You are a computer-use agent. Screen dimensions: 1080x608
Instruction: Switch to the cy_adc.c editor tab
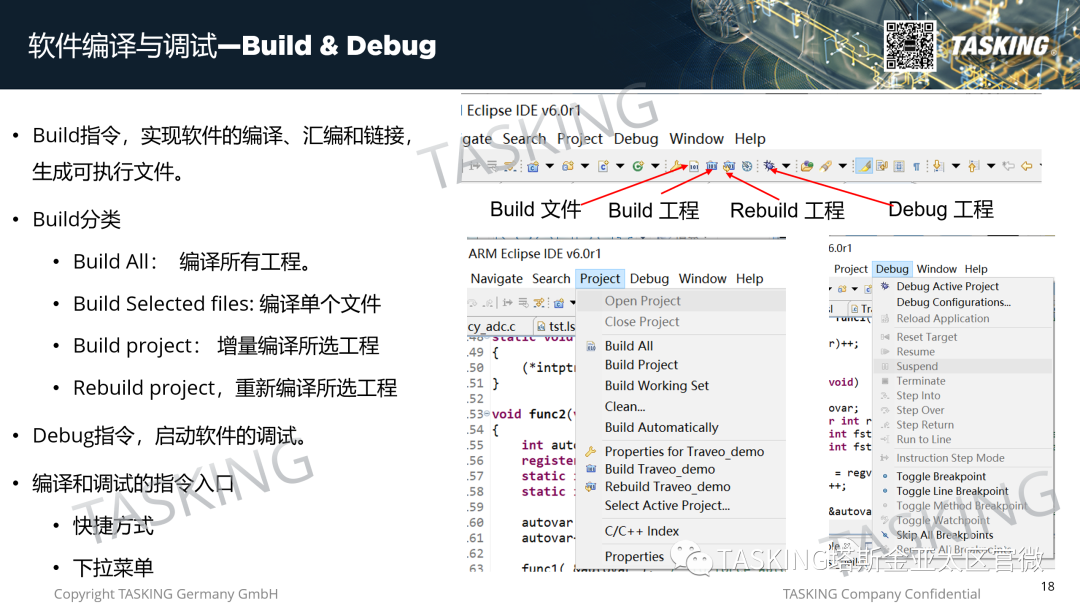click(498, 326)
